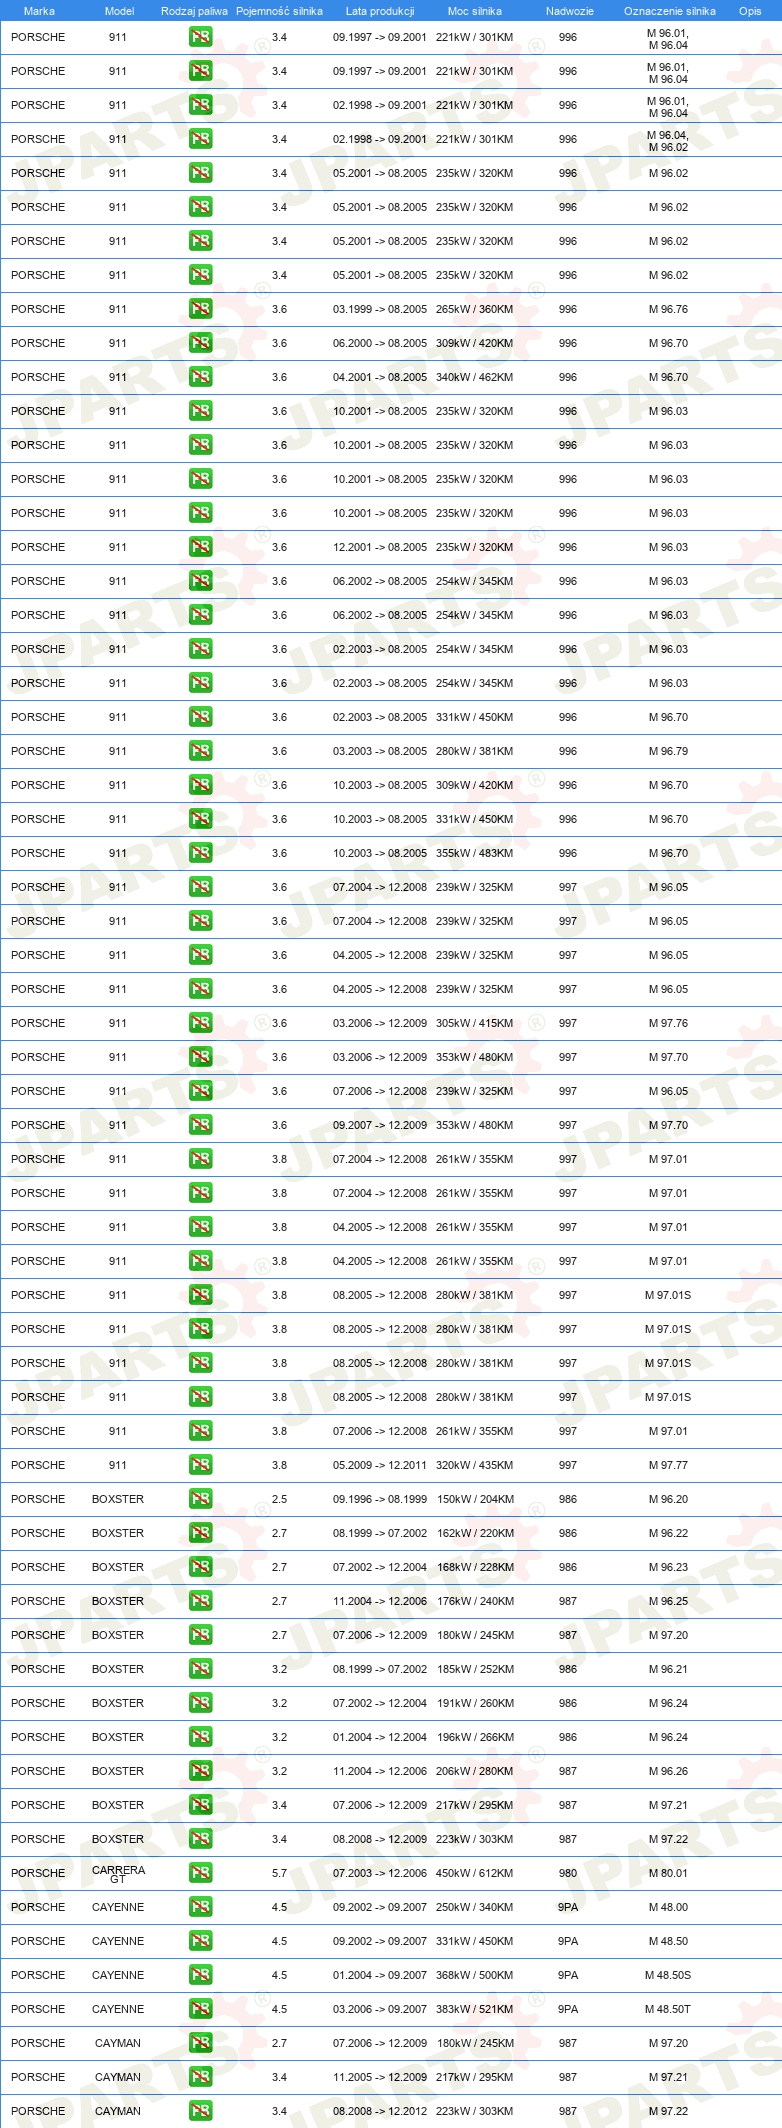This screenshot has width=782, height=2128.
Task: Click the fuel icon for 911 355kW / 483KM
Action: click(201, 852)
